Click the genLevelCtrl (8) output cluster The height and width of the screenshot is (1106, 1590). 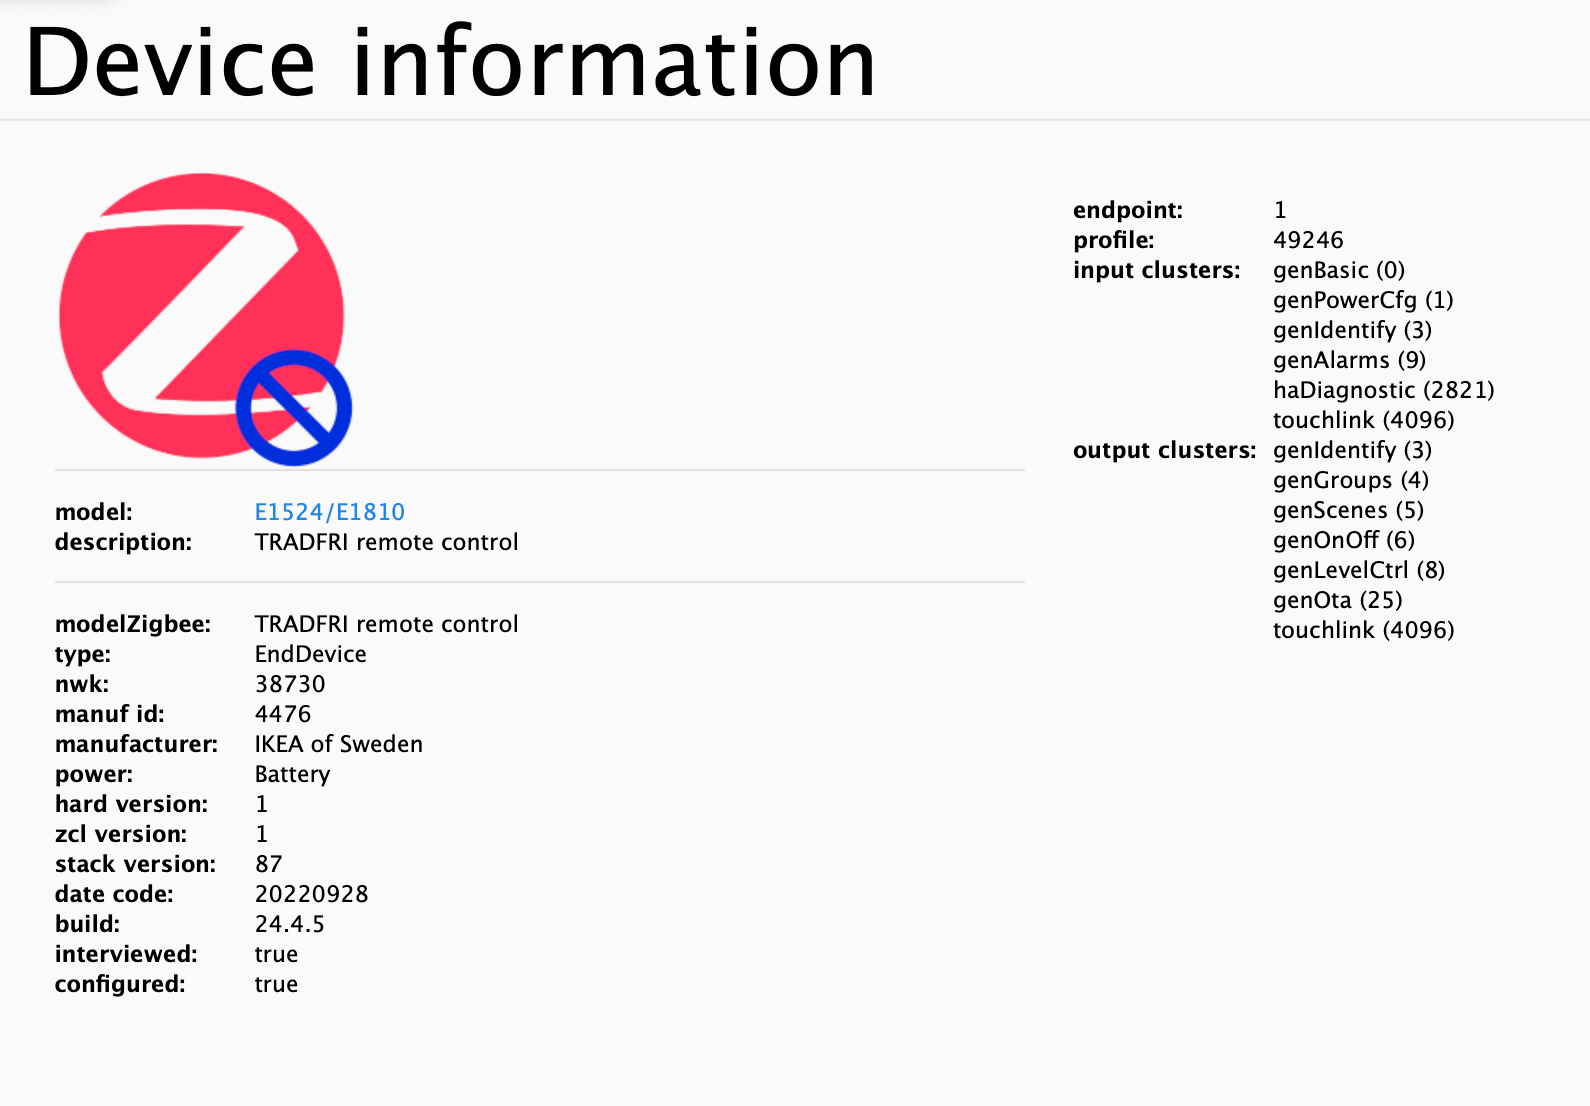[x=1358, y=570]
